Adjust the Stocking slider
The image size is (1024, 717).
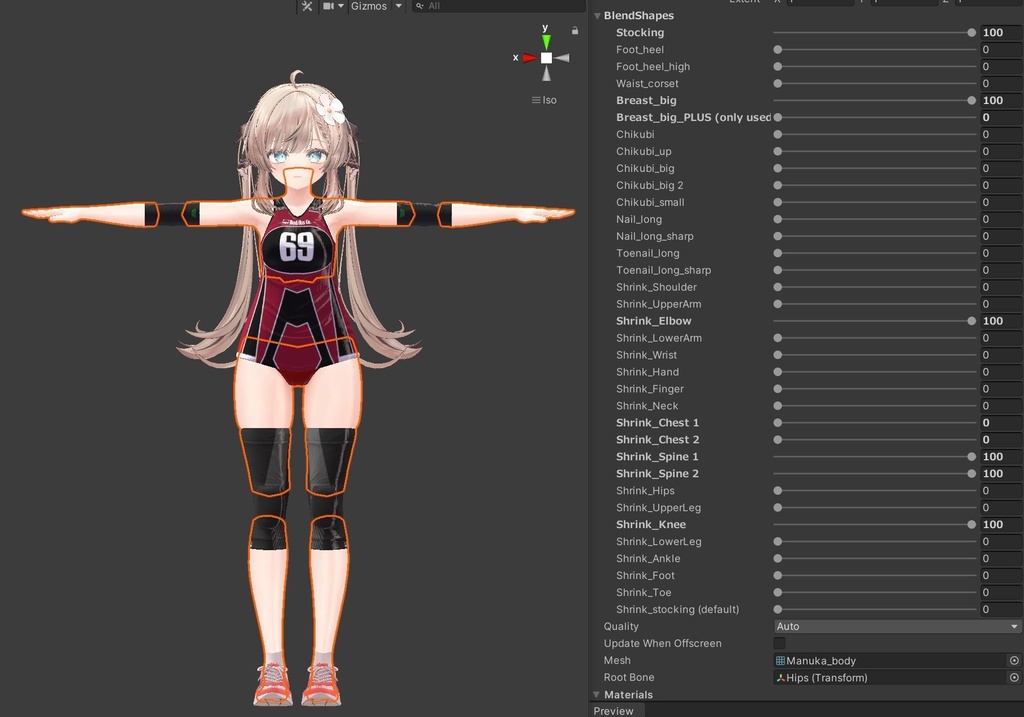point(874,33)
